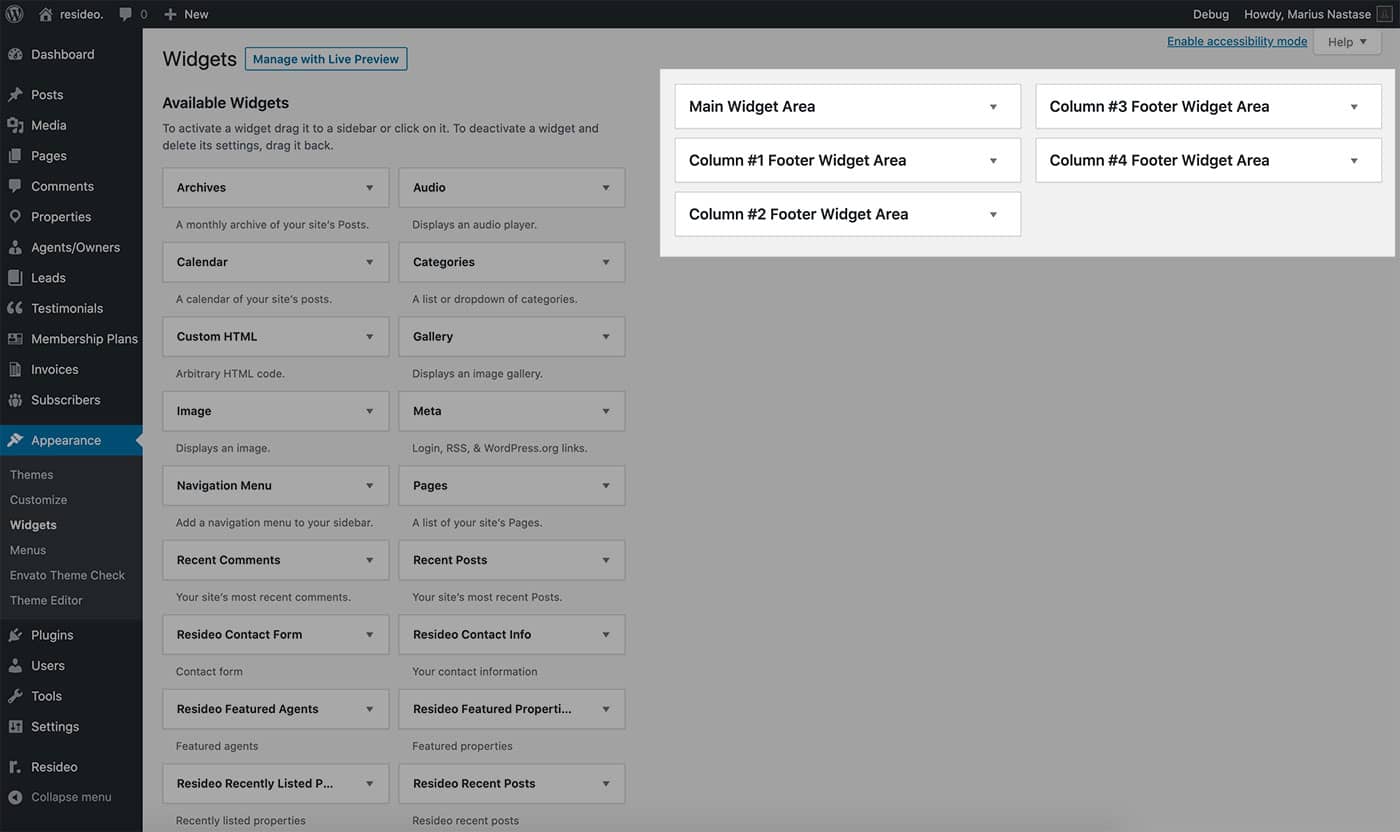Open the Theme Editor submenu item
Viewport: 1400px width, 832px height.
click(46, 600)
